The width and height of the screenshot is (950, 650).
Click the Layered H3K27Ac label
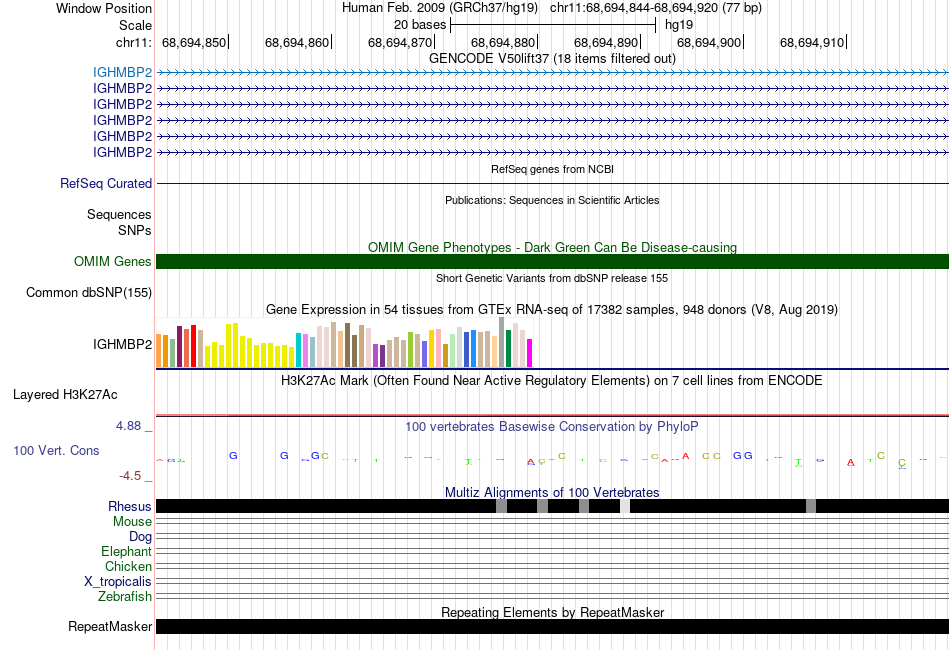click(65, 395)
